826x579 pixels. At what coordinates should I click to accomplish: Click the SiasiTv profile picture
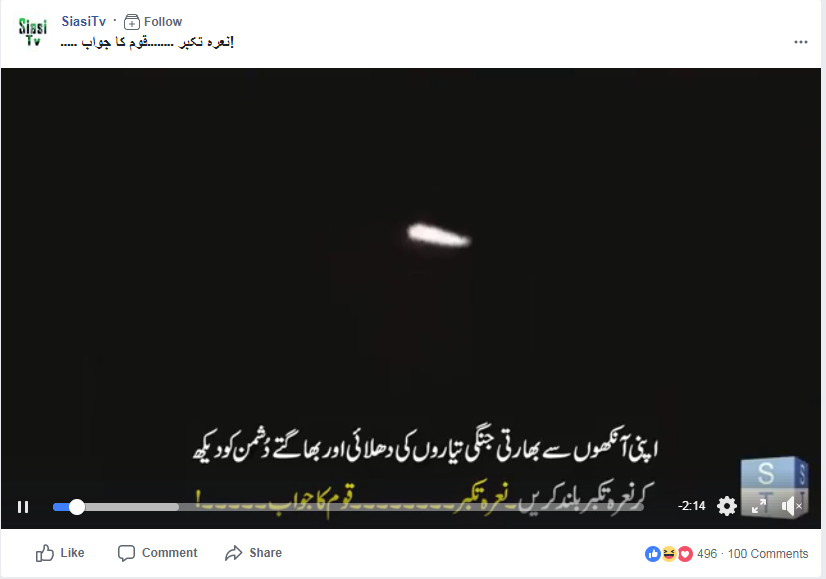coord(33,32)
